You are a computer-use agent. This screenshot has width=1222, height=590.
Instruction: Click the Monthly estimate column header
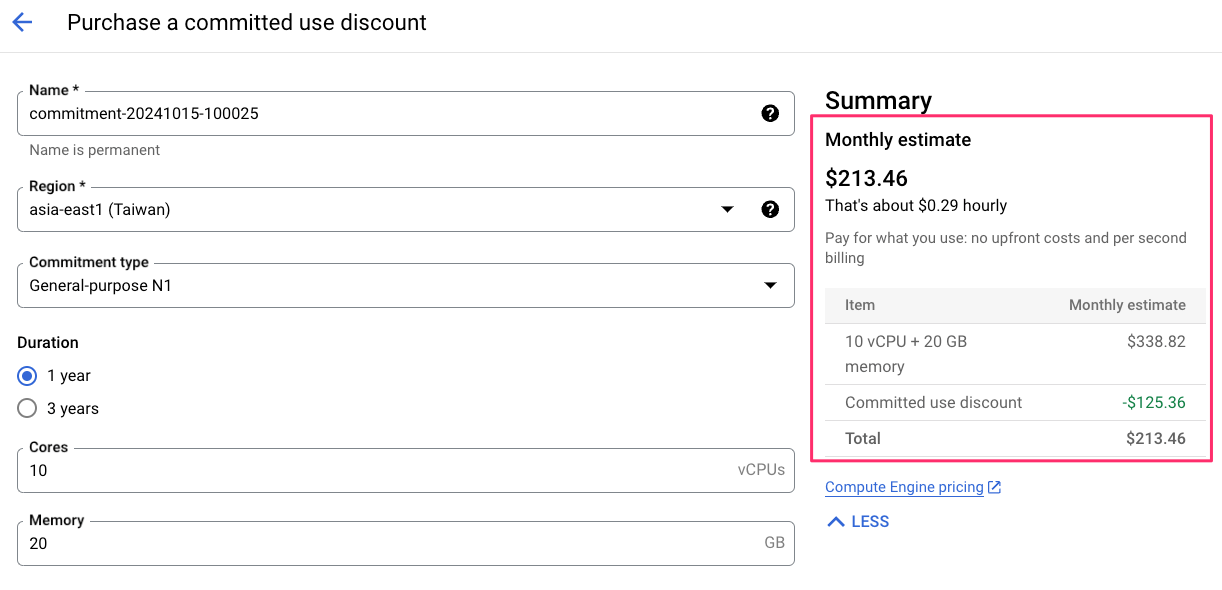pyautogui.click(x=1127, y=305)
